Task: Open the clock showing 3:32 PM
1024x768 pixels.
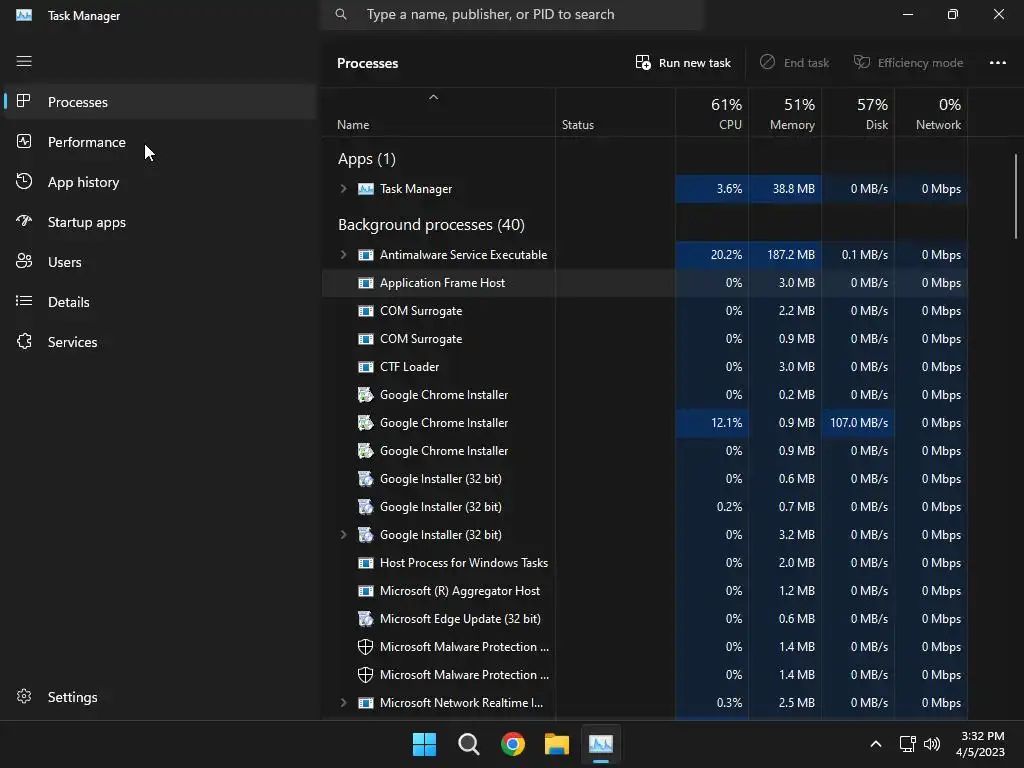Action: [980, 744]
